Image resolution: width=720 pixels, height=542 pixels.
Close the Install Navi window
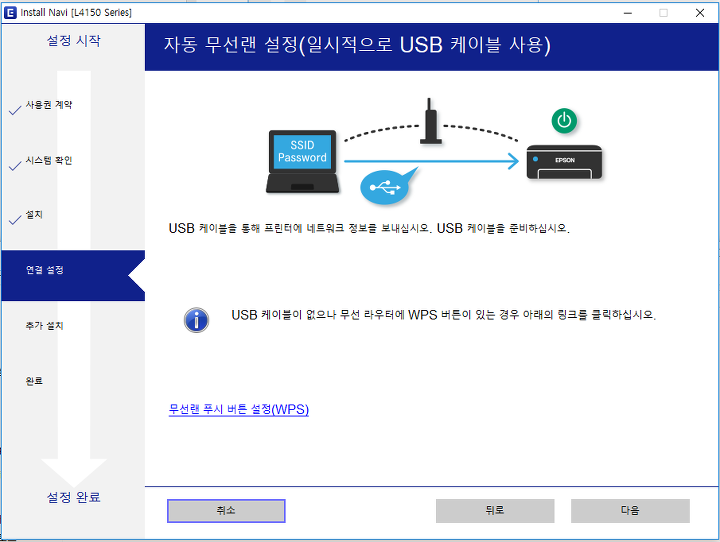pos(699,13)
